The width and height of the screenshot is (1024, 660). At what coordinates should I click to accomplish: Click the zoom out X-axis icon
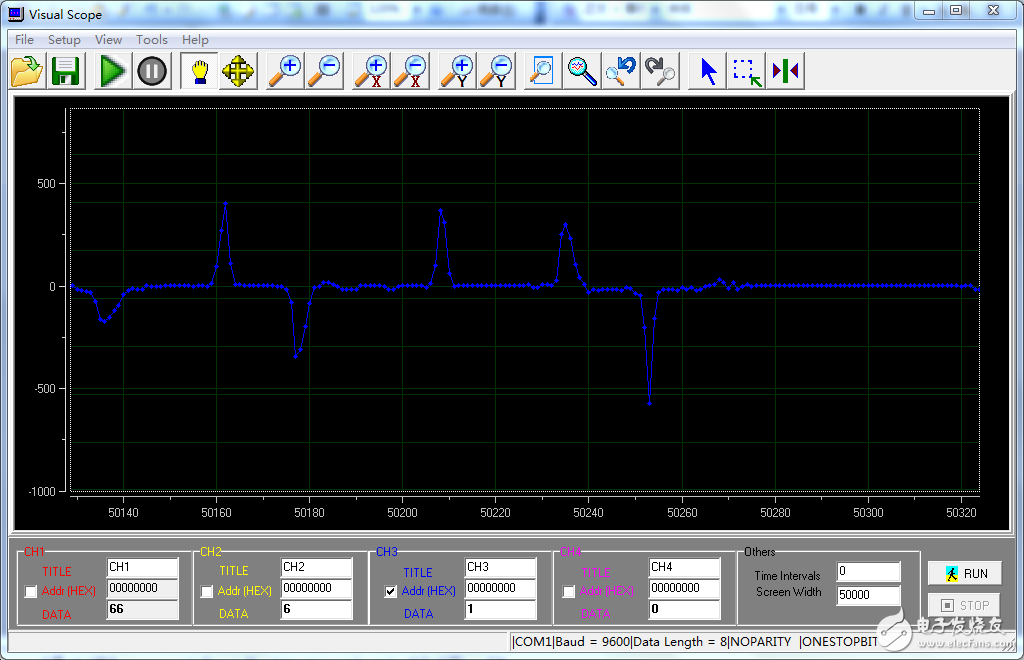(x=410, y=71)
